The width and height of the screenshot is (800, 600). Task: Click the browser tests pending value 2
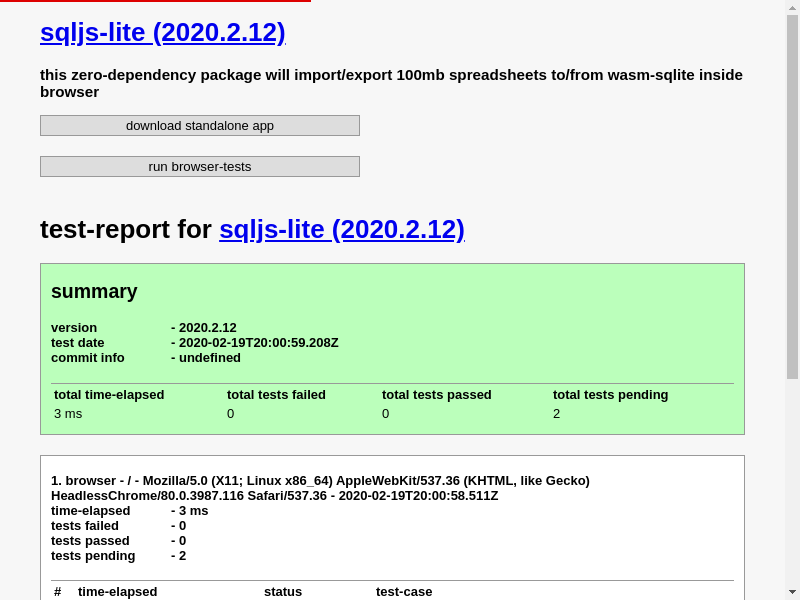tap(183, 556)
